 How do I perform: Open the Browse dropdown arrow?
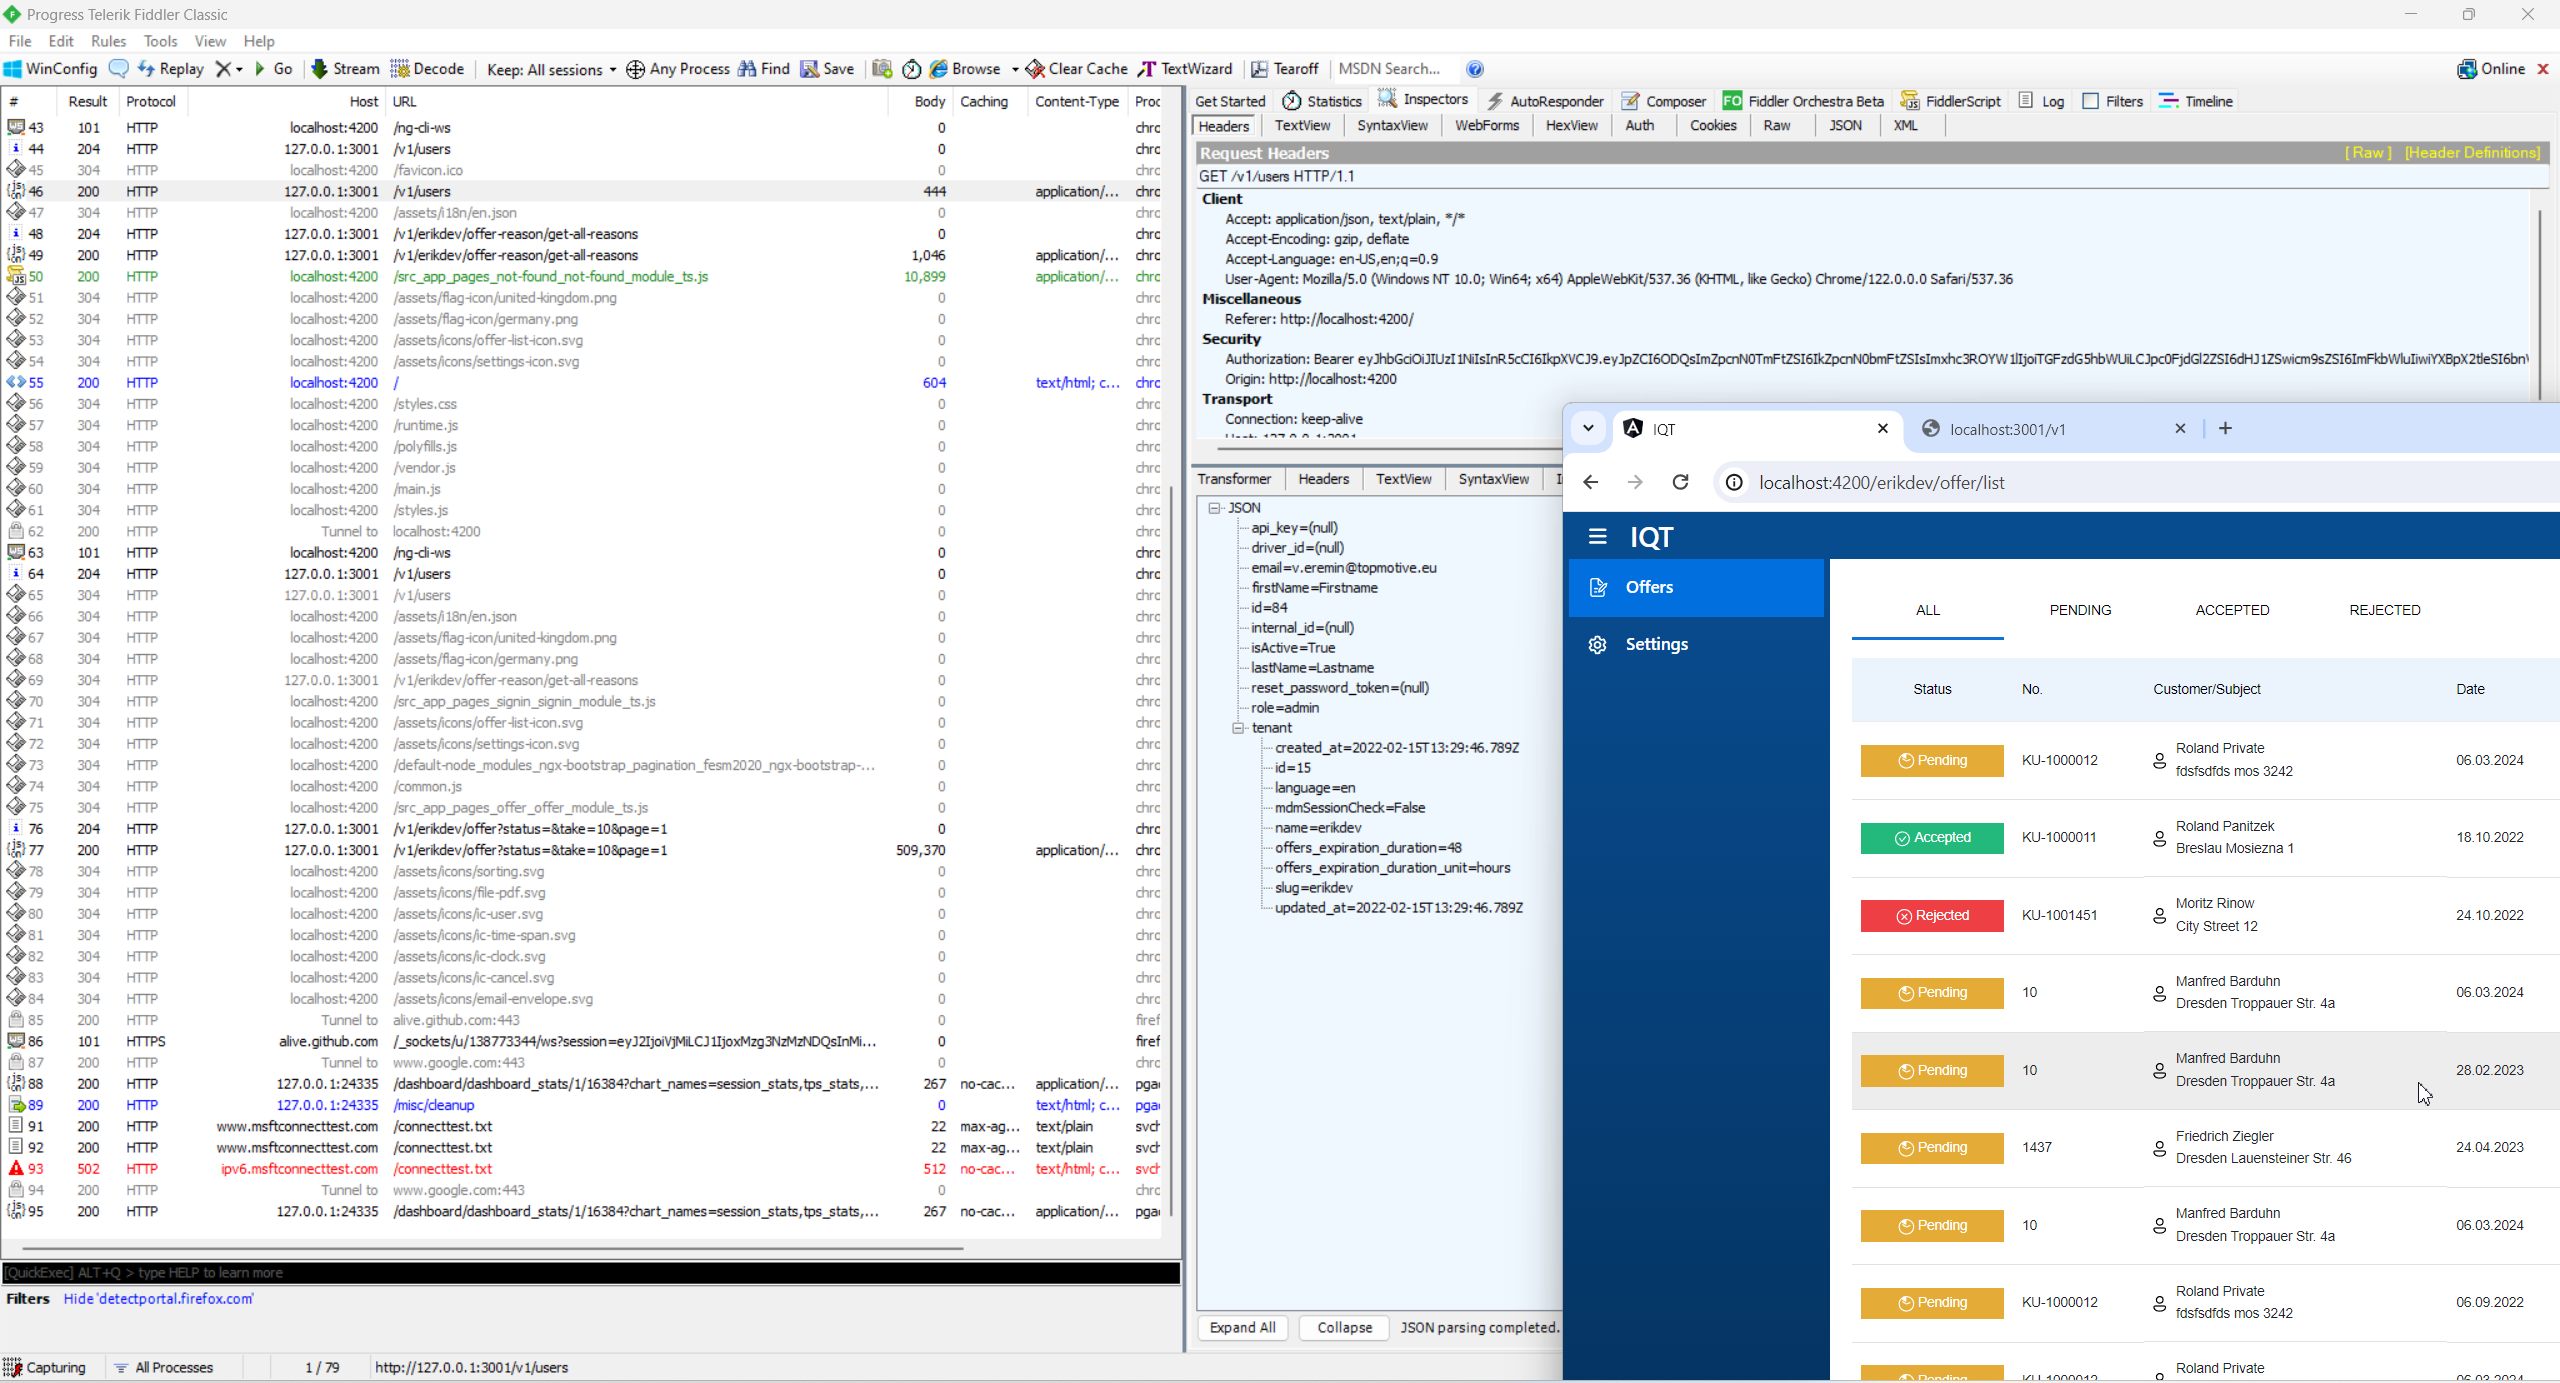click(x=1014, y=69)
